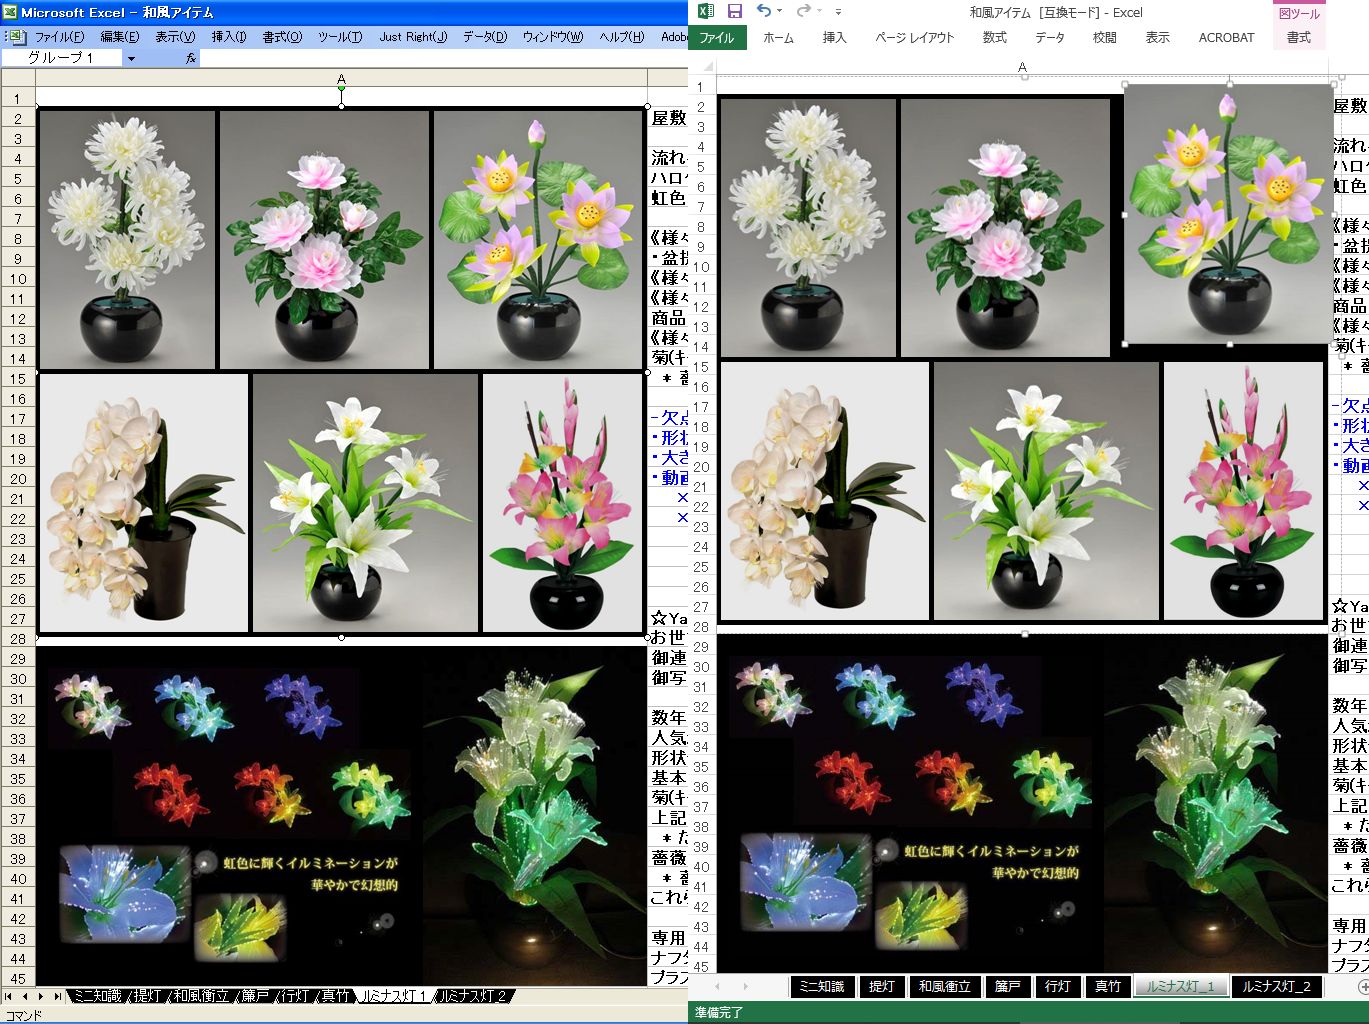
Task: Click the Name Box field showing グループ 1
Action: (x=61, y=58)
